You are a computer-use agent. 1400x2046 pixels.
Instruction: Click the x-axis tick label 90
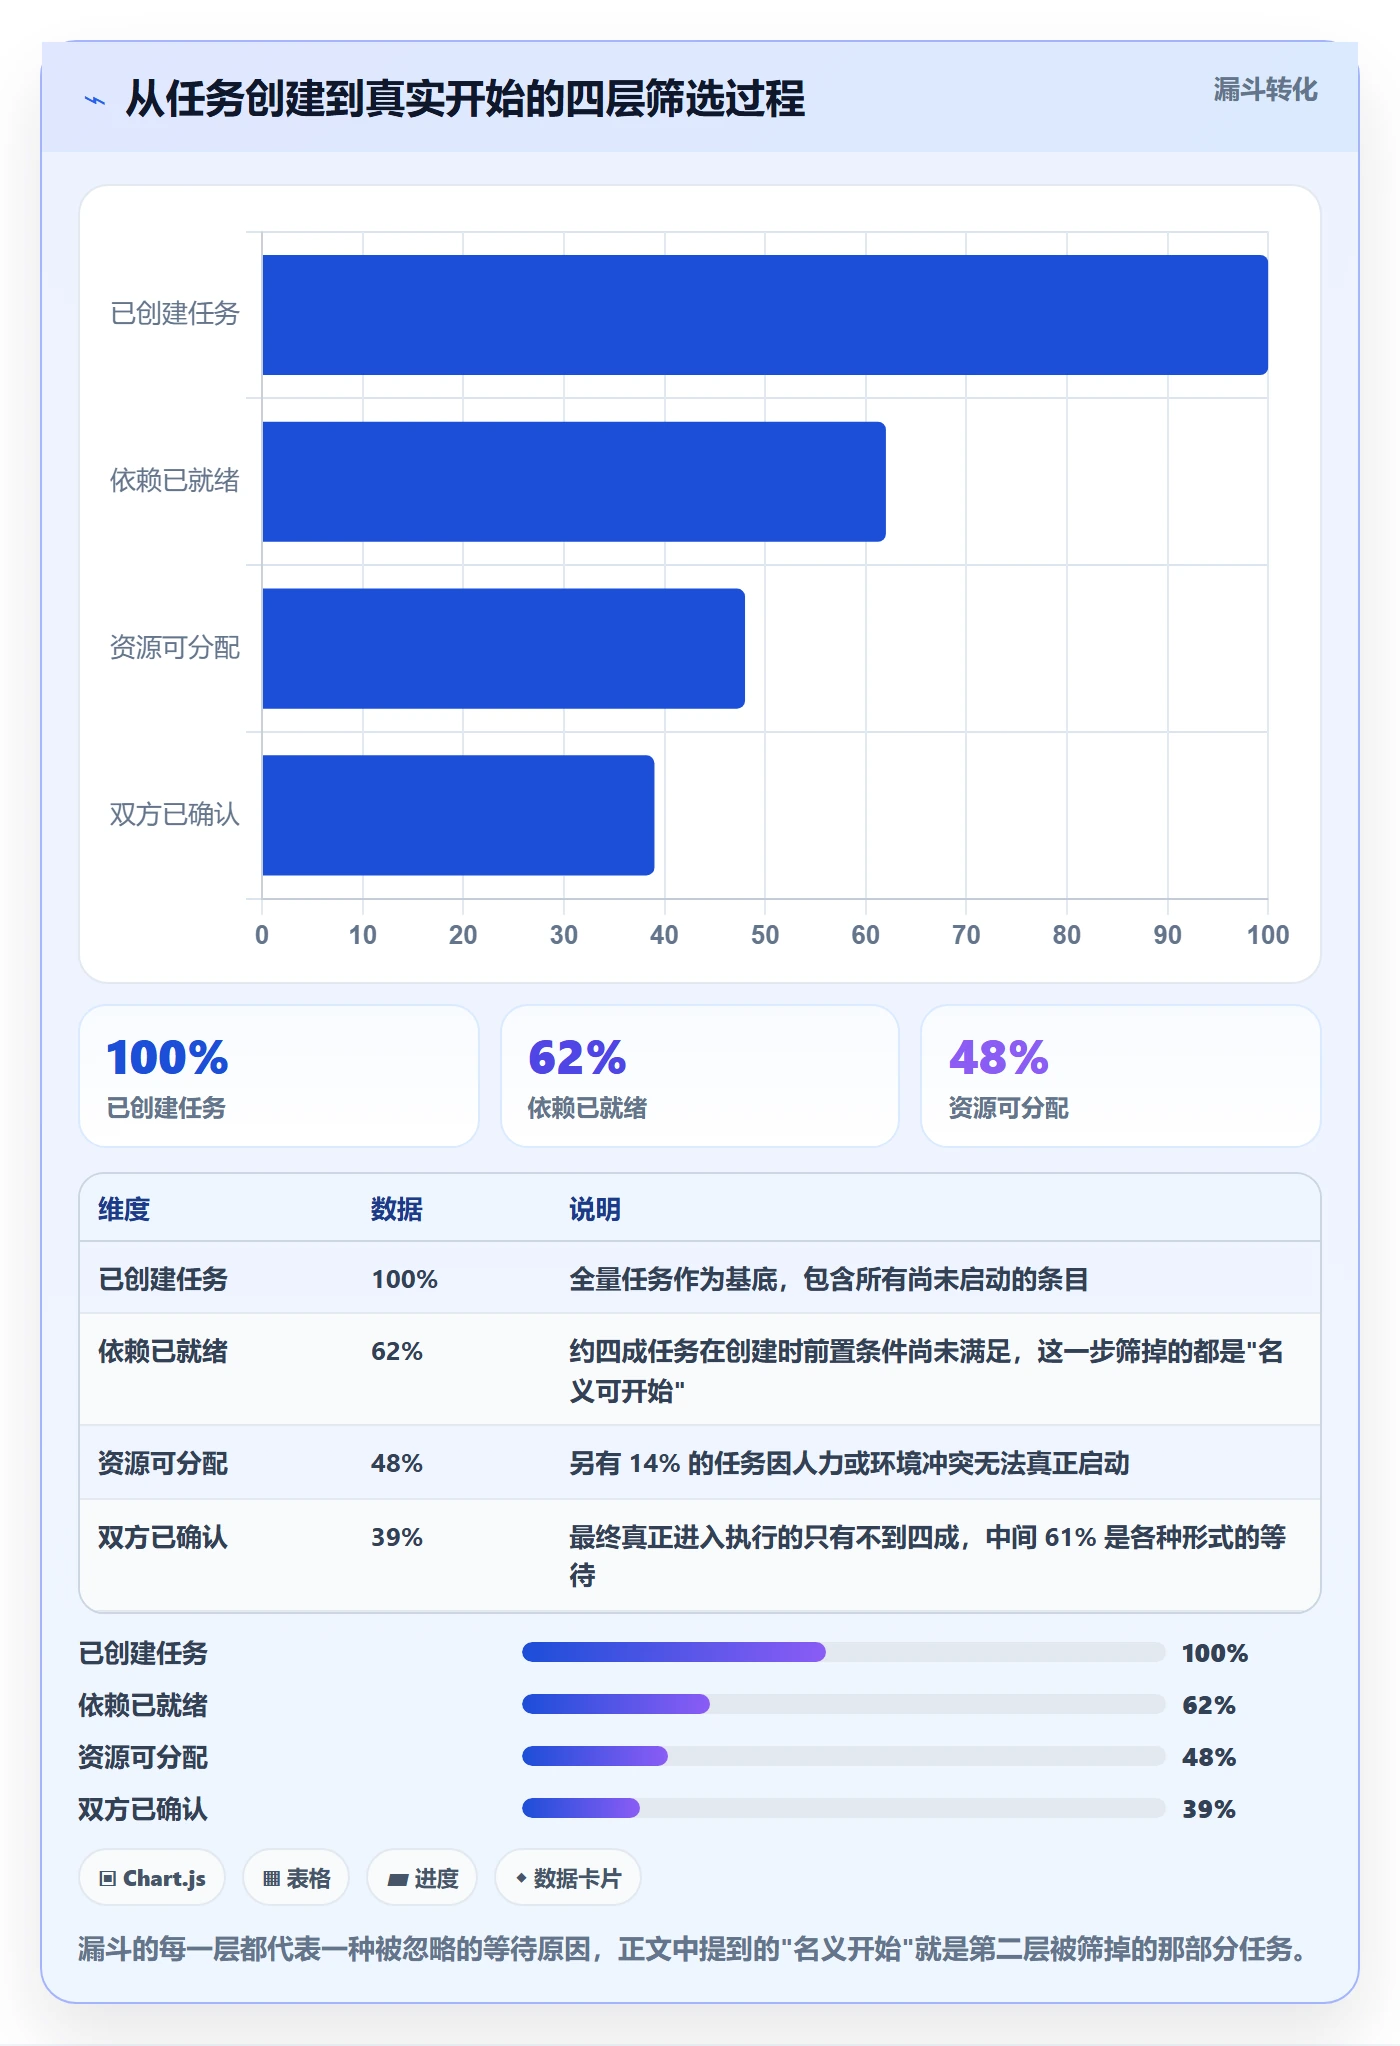(x=1167, y=935)
